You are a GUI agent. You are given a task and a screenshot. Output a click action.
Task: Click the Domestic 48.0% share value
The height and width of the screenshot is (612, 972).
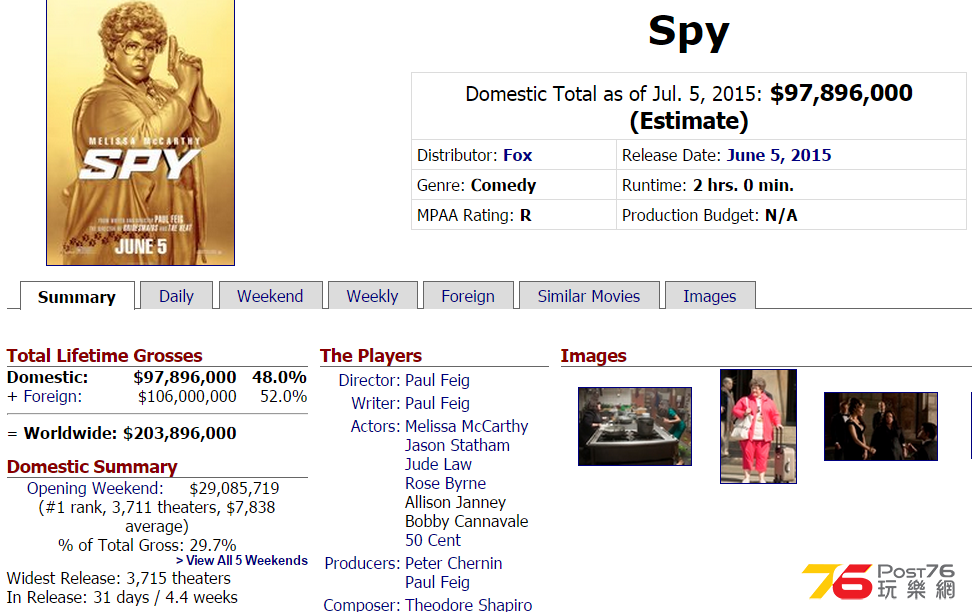tap(279, 377)
